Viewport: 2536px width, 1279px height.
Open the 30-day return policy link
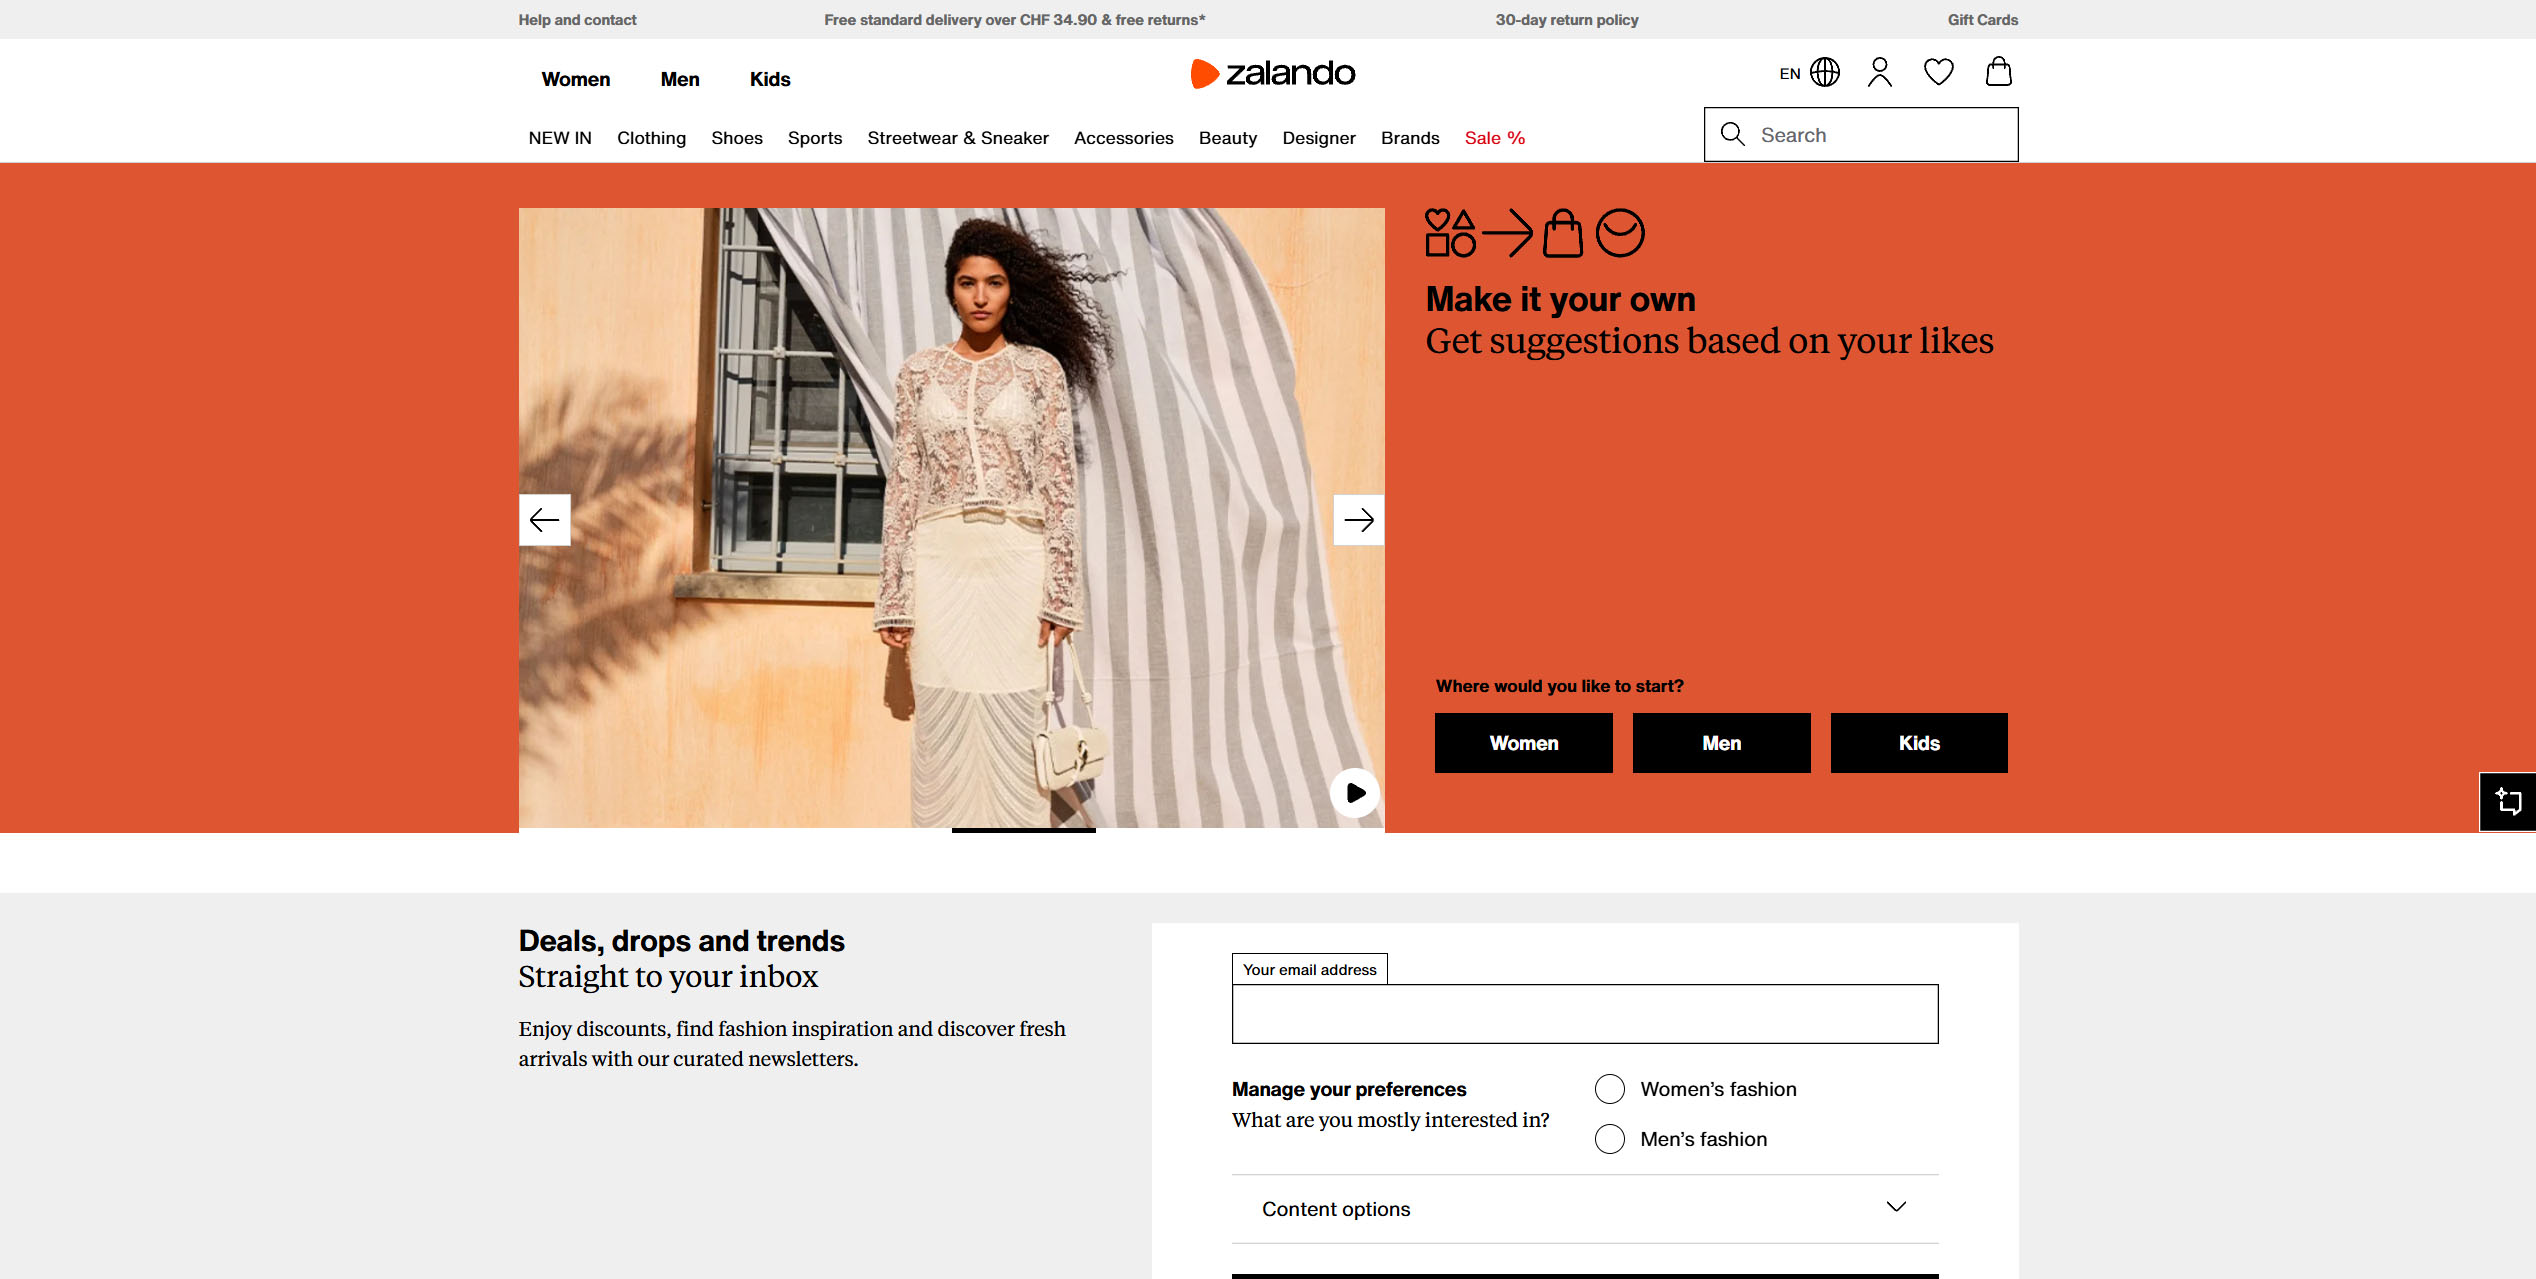pos(1567,20)
